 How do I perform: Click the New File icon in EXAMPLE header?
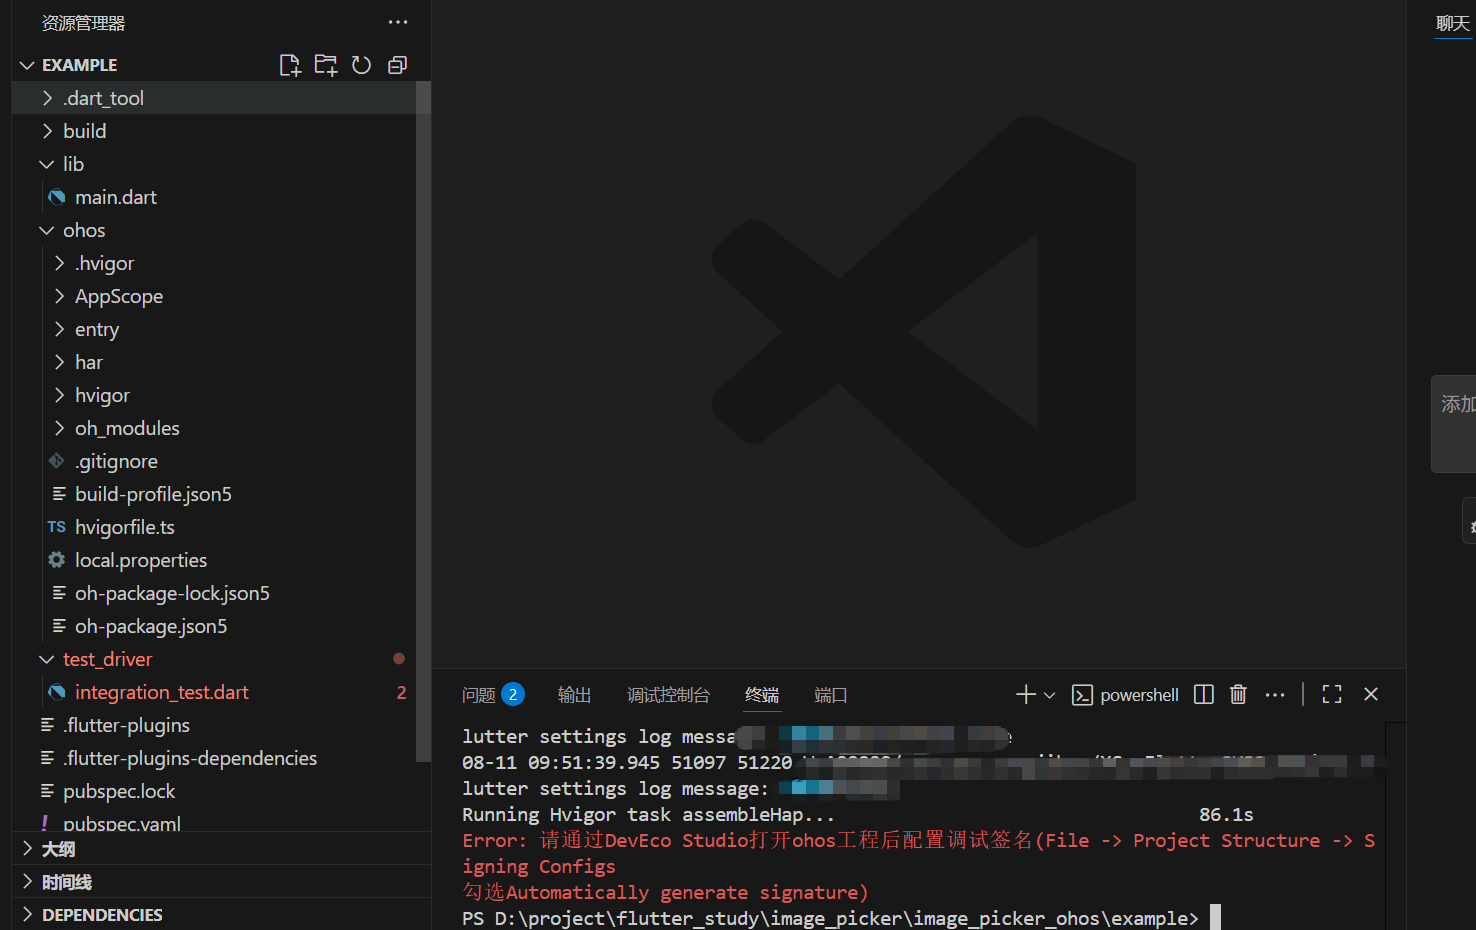[290, 65]
